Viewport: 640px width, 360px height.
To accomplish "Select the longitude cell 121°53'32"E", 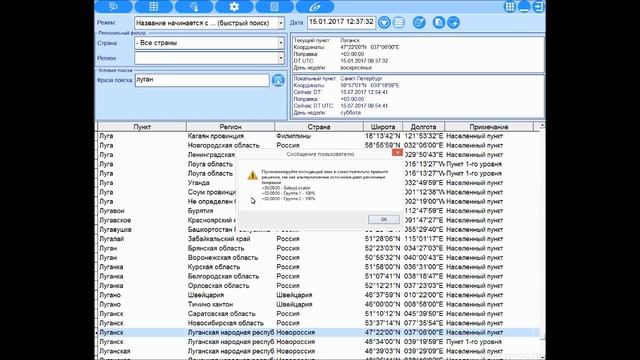I will click(424, 136).
